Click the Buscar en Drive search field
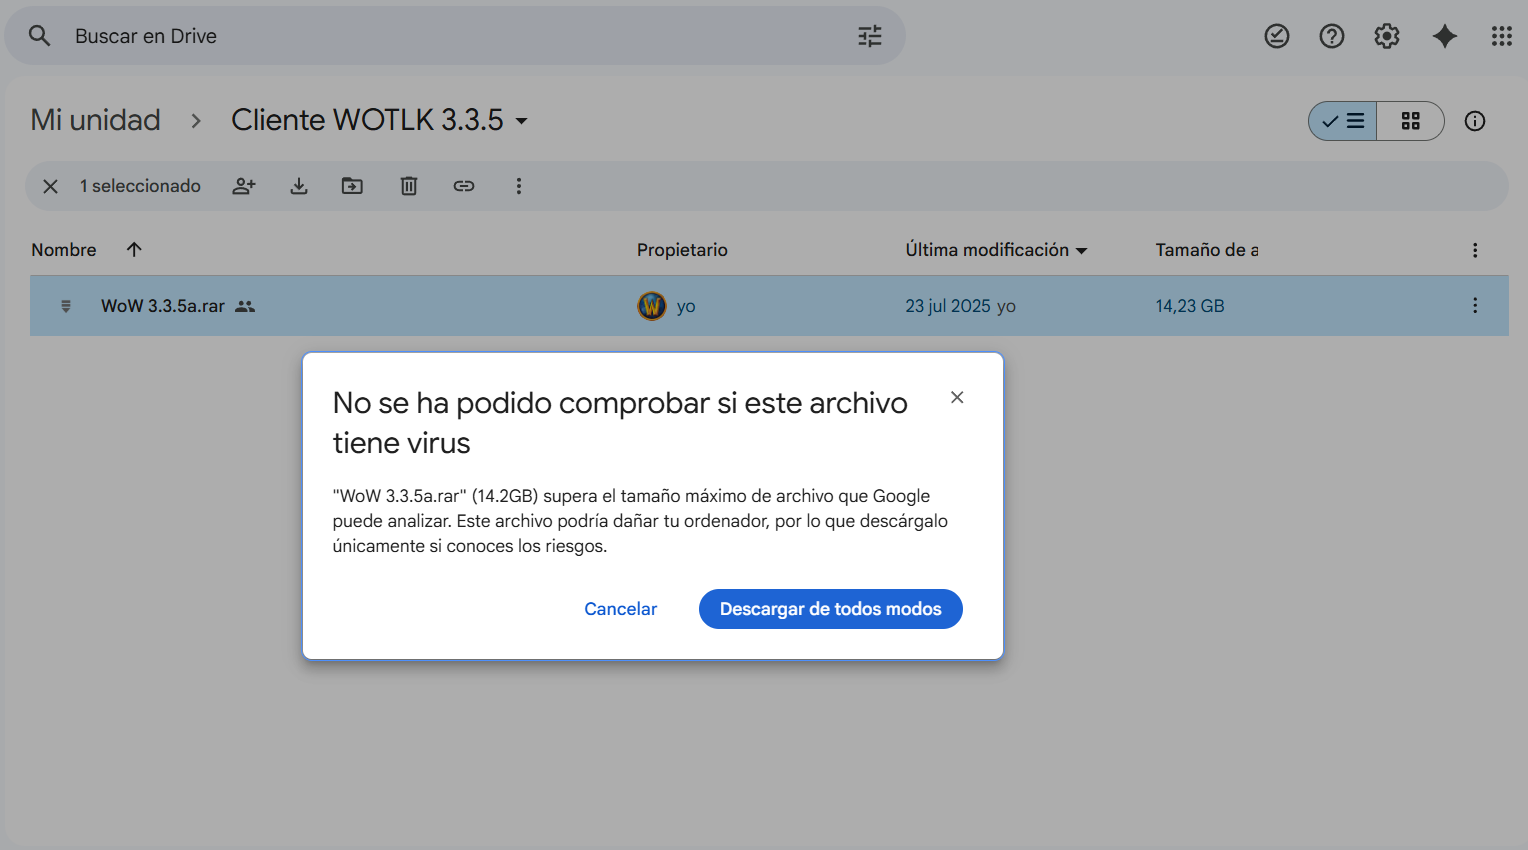The width and height of the screenshot is (1528, 850). [x=400, y=35]
